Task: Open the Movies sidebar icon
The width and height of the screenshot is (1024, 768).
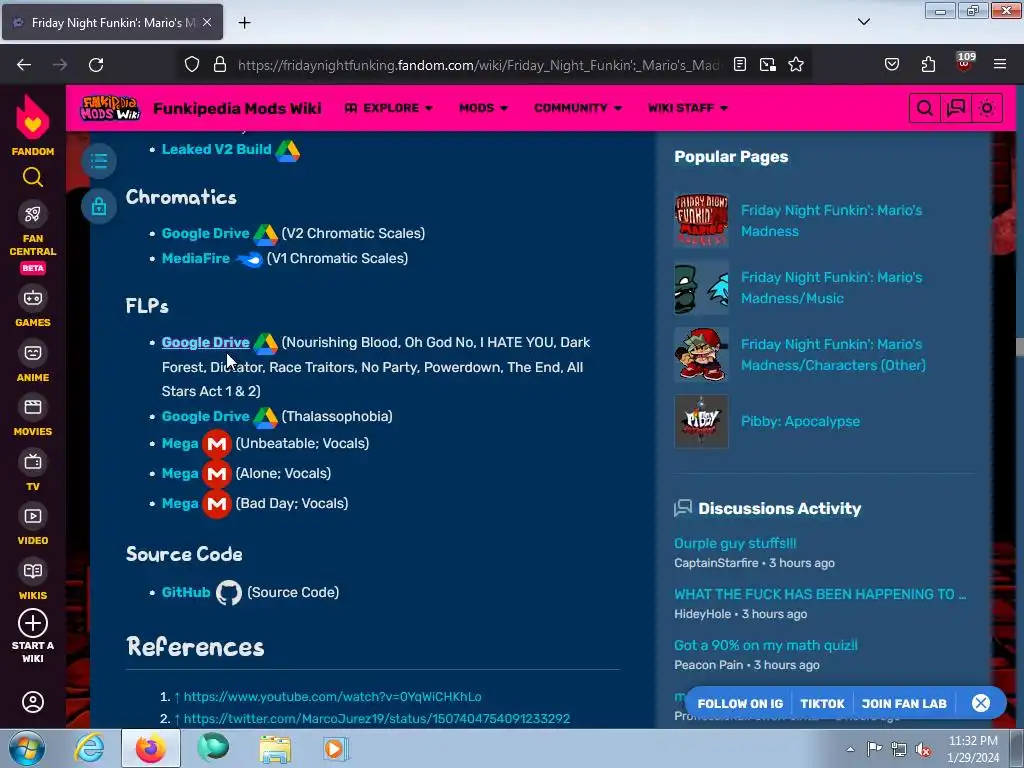Action: (x=33, y=408)
